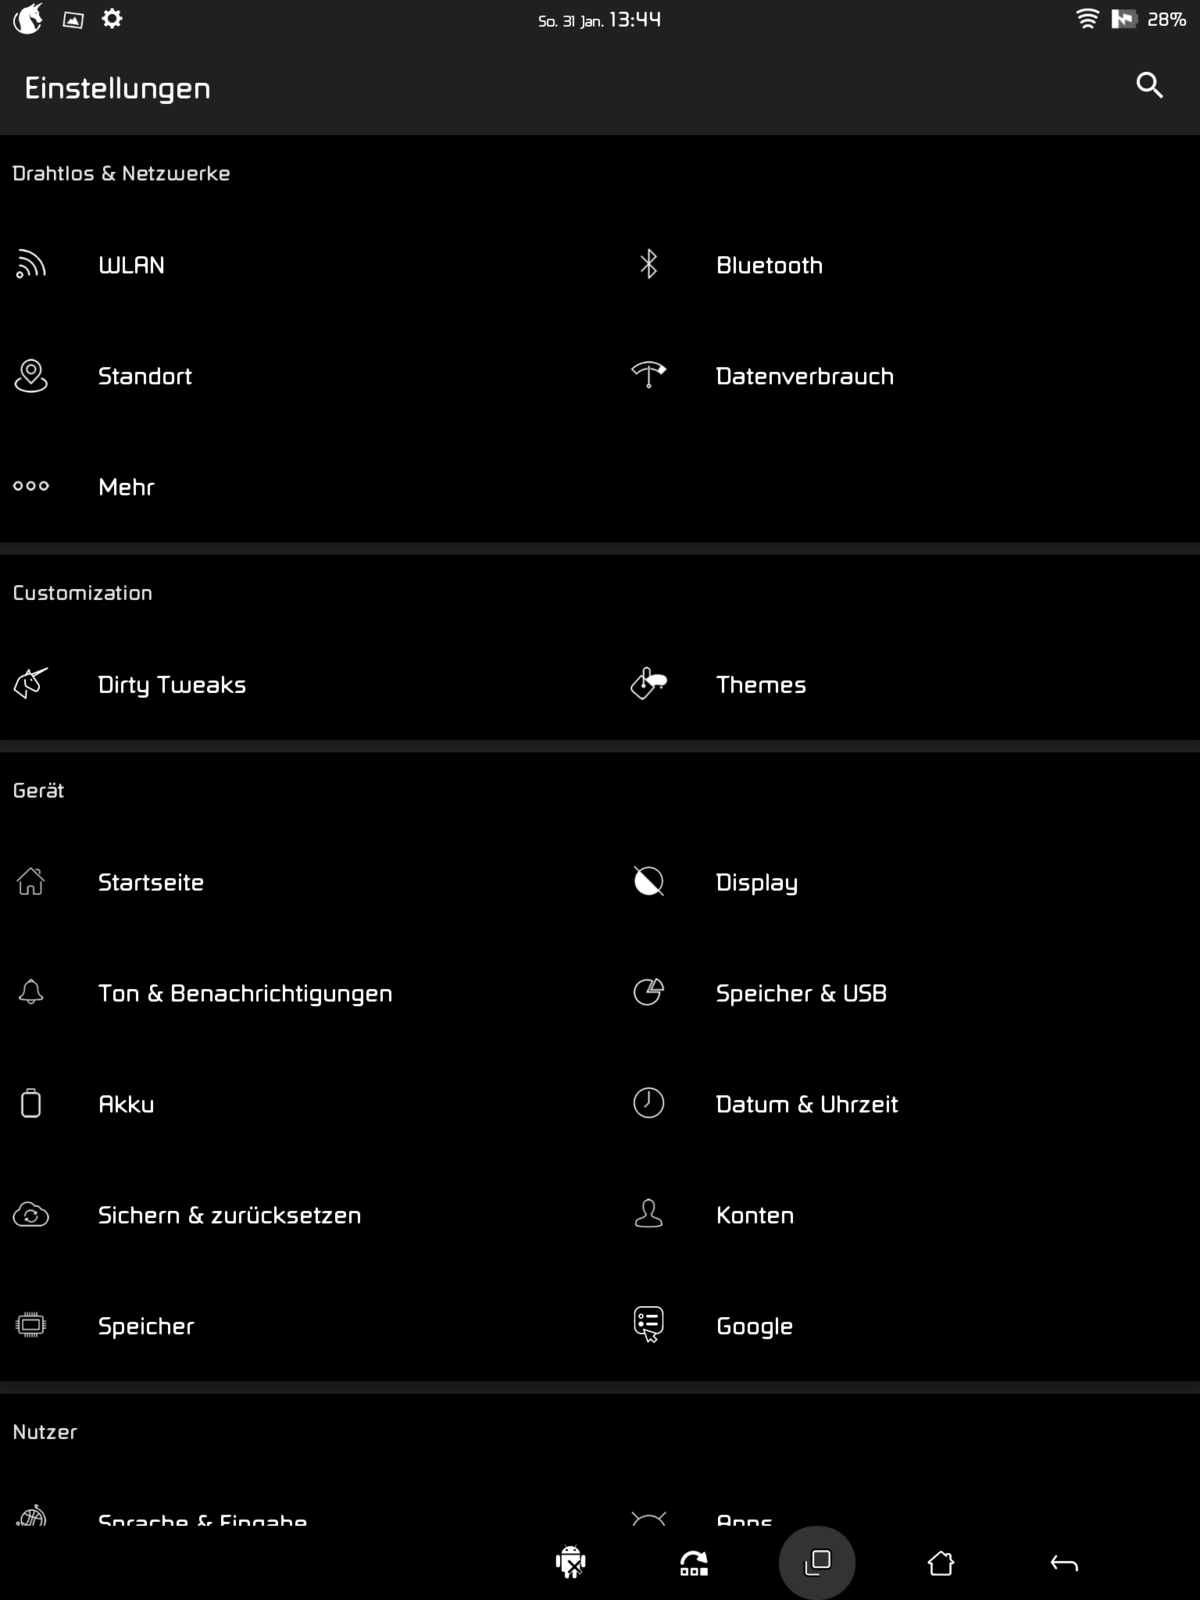Open the search icon in Einstellungen
This screenshot has height=1600, width=1200.
pos(1149,86)
